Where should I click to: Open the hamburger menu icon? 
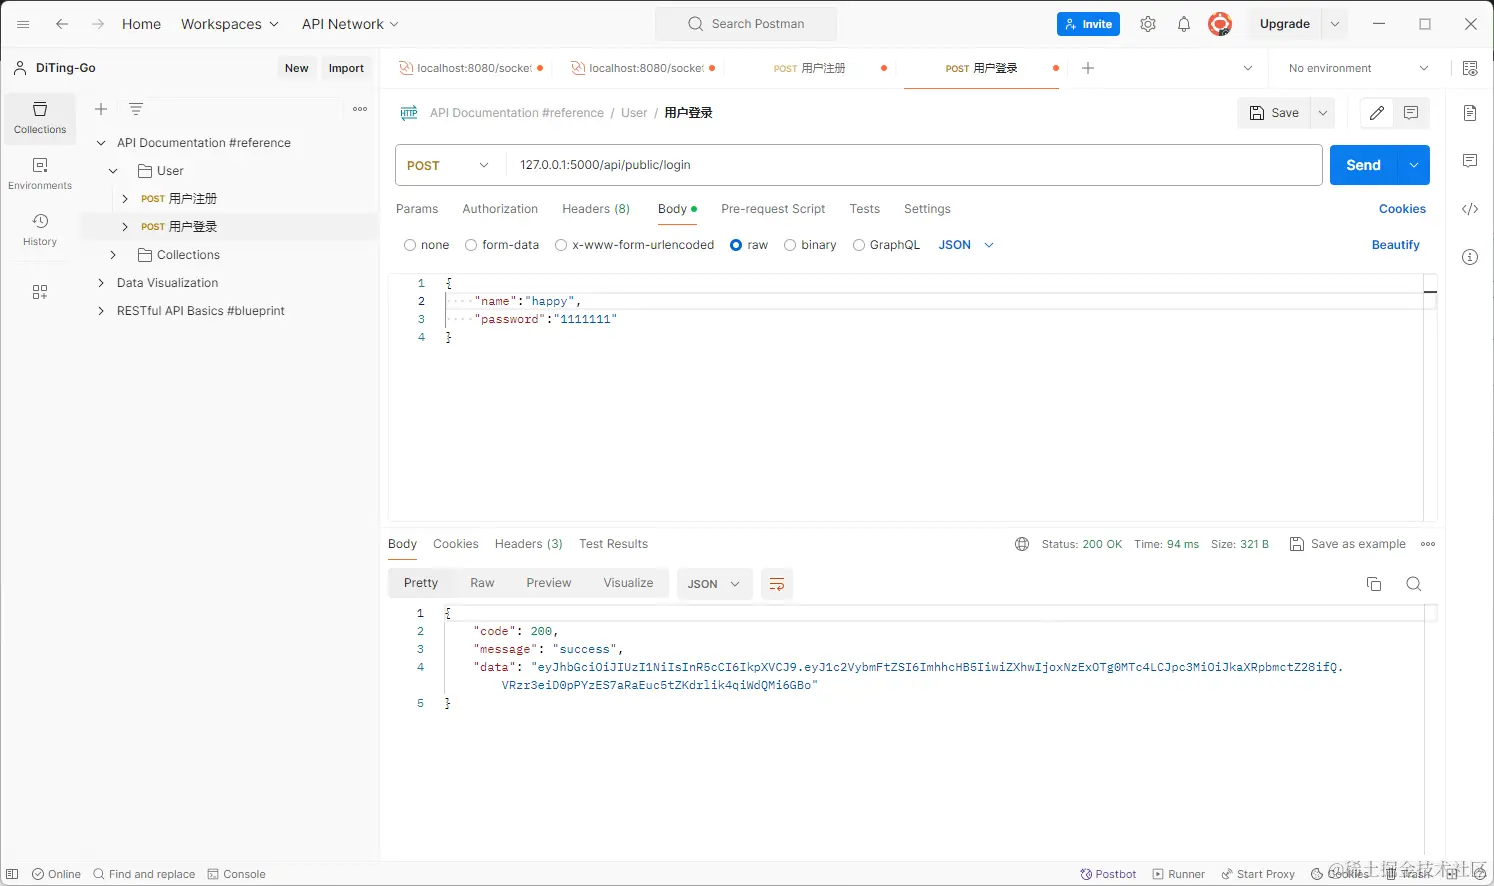click(23, 24)
